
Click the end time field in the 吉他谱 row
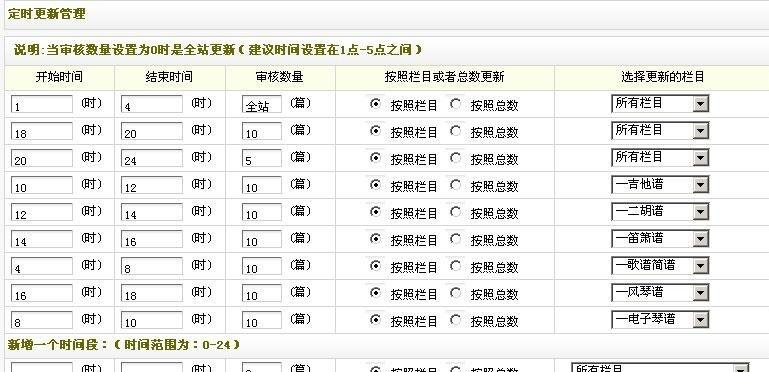pos(152,185)
